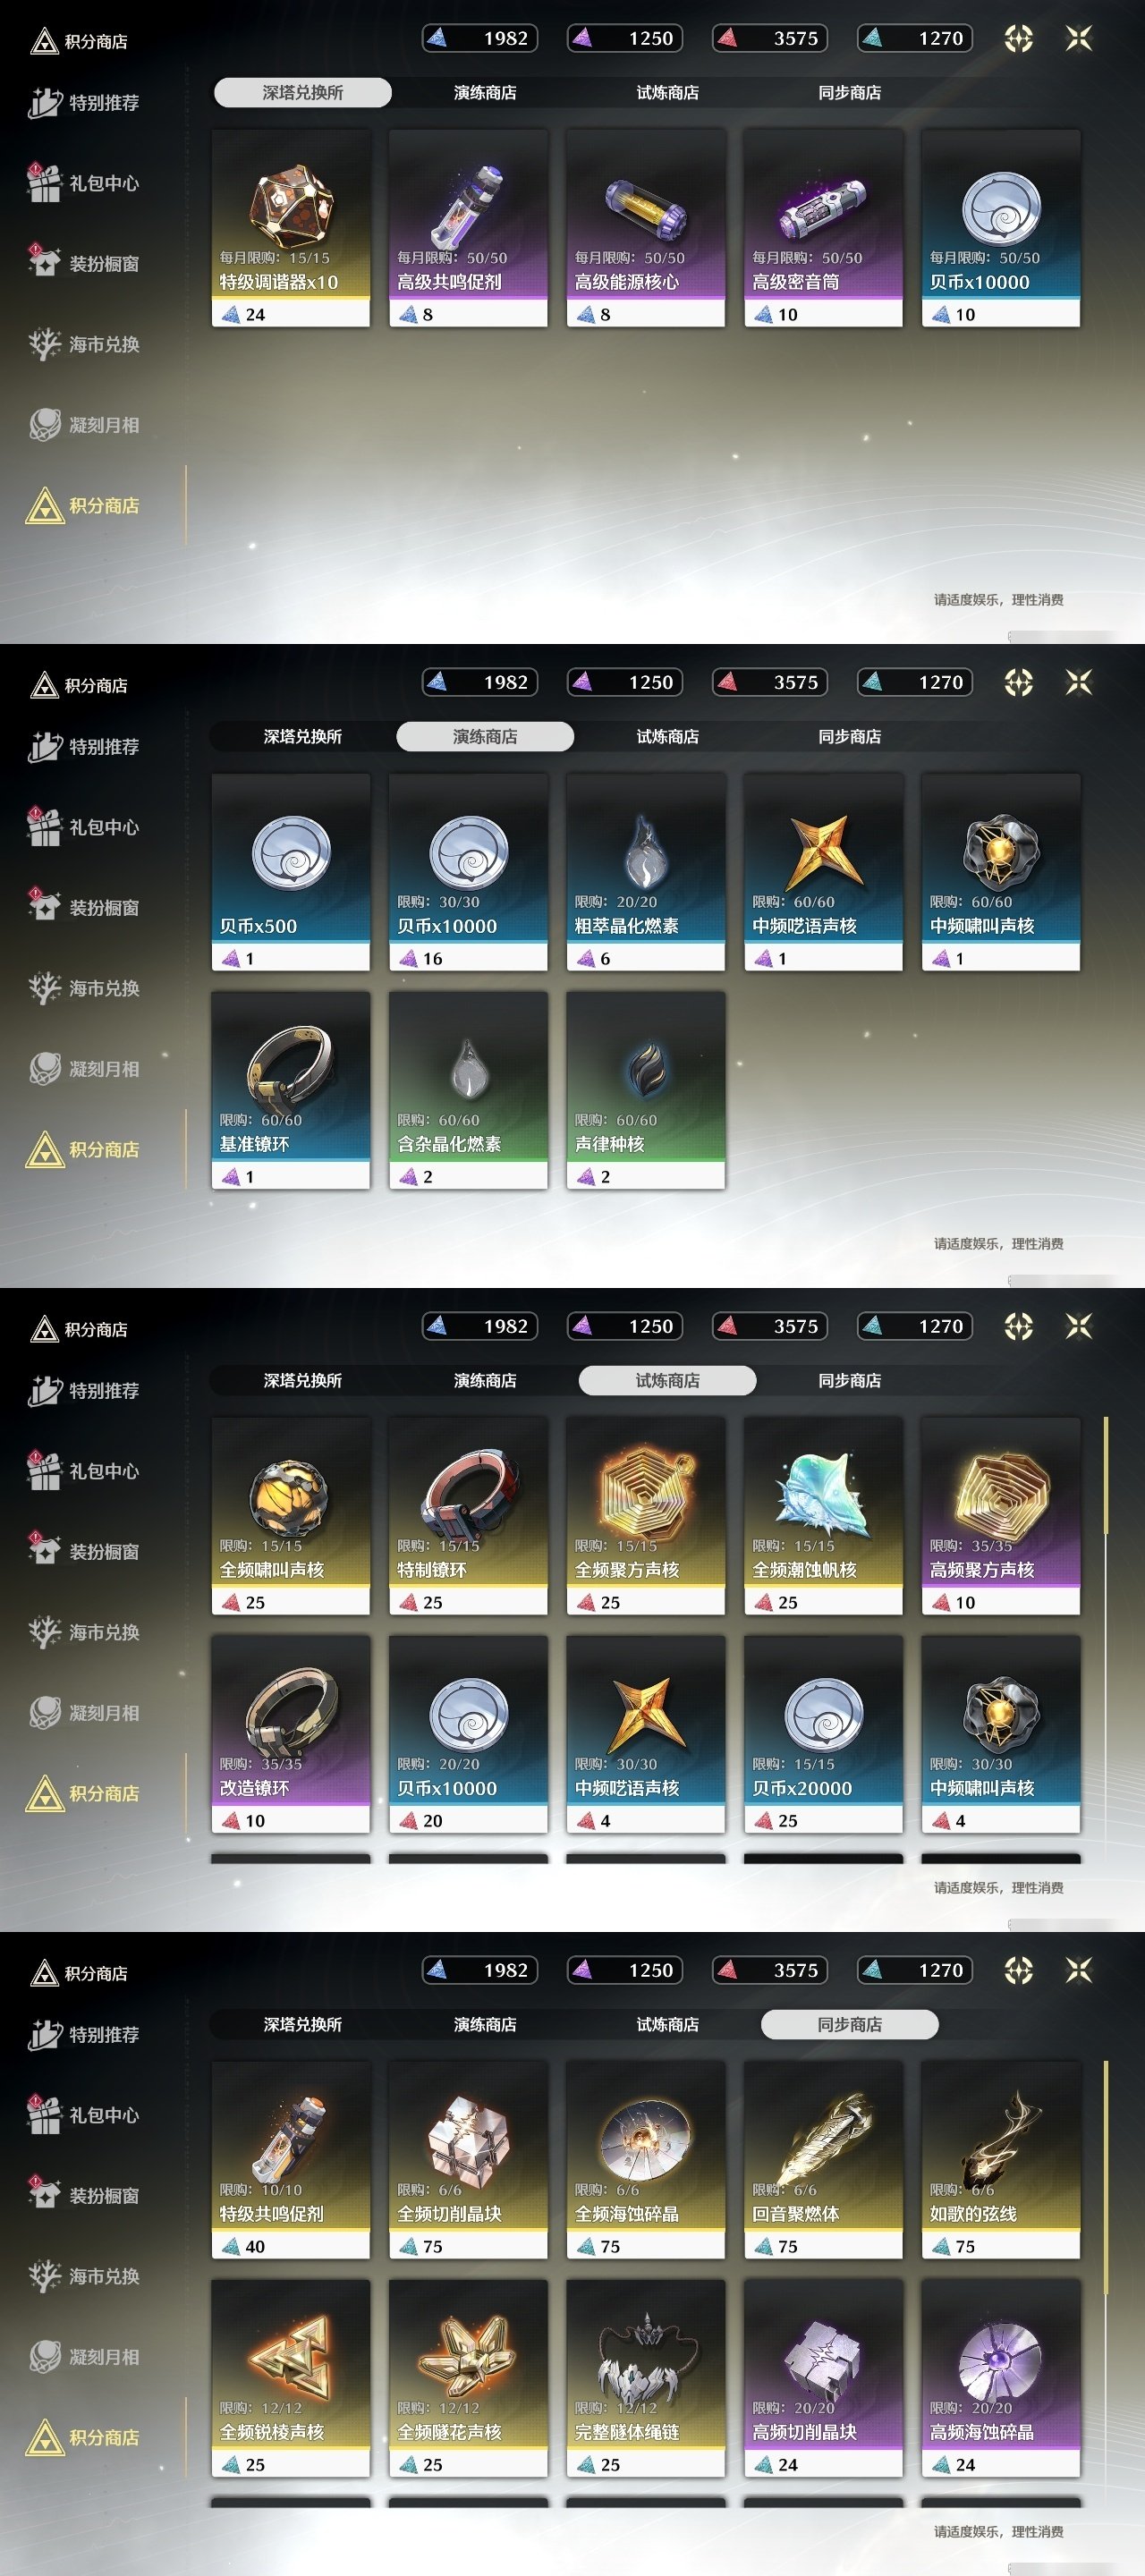
Task: Select the 高级能源核心 capsule item
Action: (x=646, y=228)
